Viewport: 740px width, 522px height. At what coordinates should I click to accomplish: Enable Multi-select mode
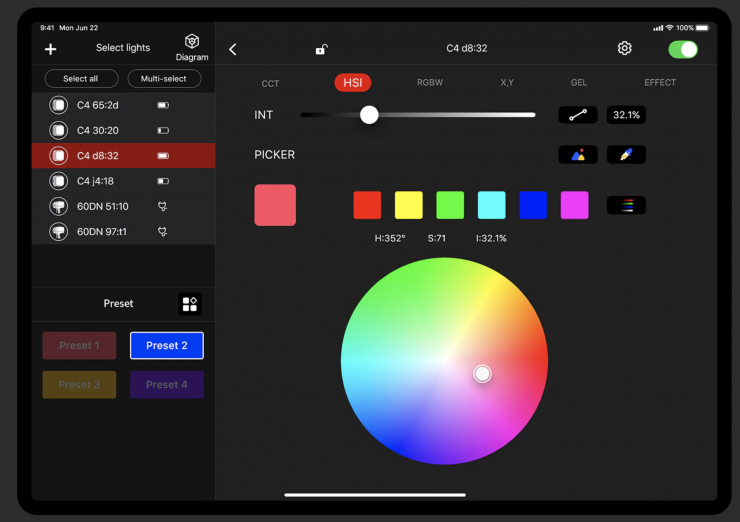coord(164,79)
